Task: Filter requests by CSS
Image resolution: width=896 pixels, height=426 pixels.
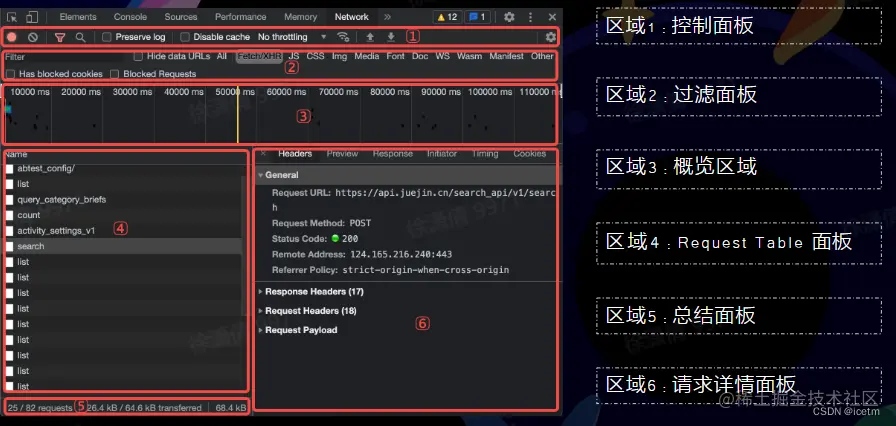Action: click(x=315, y=57)
